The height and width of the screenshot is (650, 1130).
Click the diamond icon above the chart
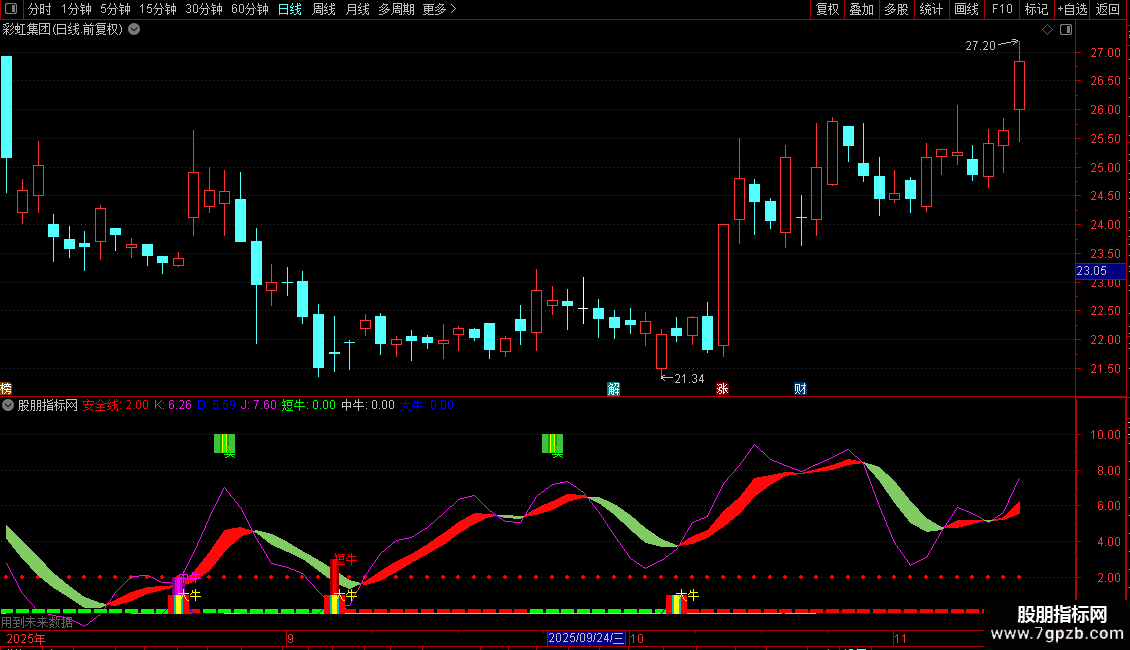(x=1047, y=30)
